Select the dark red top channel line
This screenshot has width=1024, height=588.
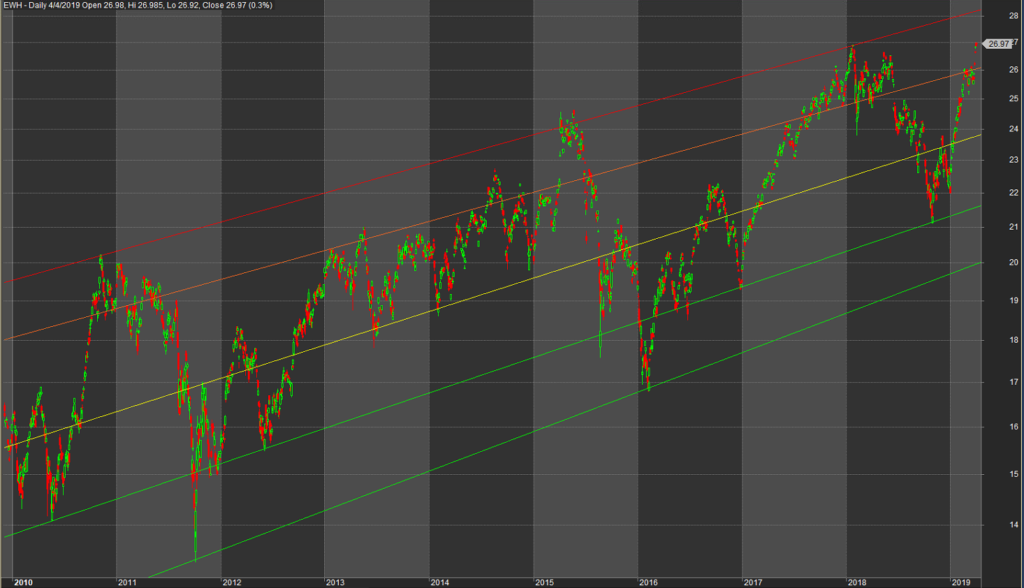coord(493,146)
